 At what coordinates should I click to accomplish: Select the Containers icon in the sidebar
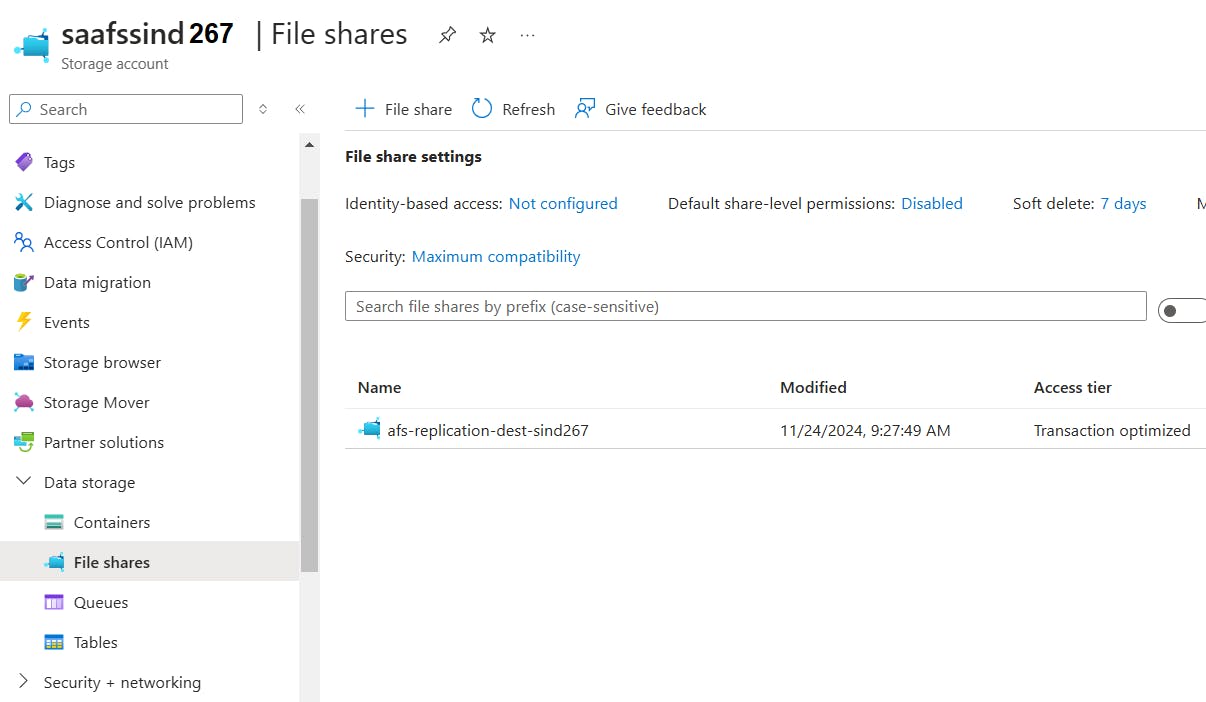[55, 522]
